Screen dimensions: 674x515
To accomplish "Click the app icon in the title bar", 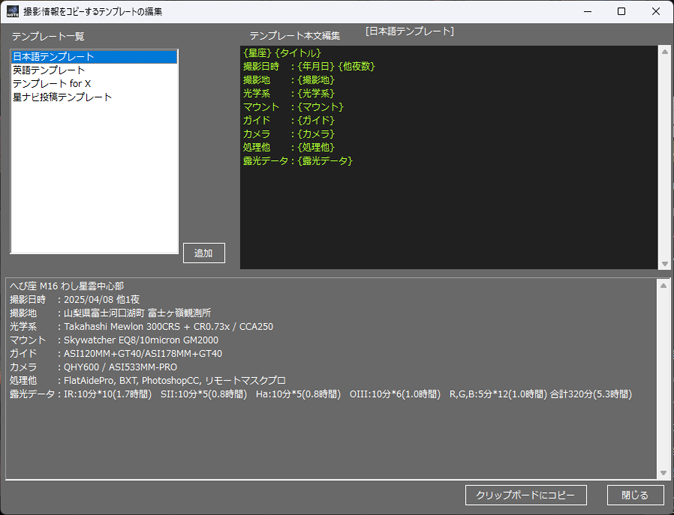I will 11,11.
